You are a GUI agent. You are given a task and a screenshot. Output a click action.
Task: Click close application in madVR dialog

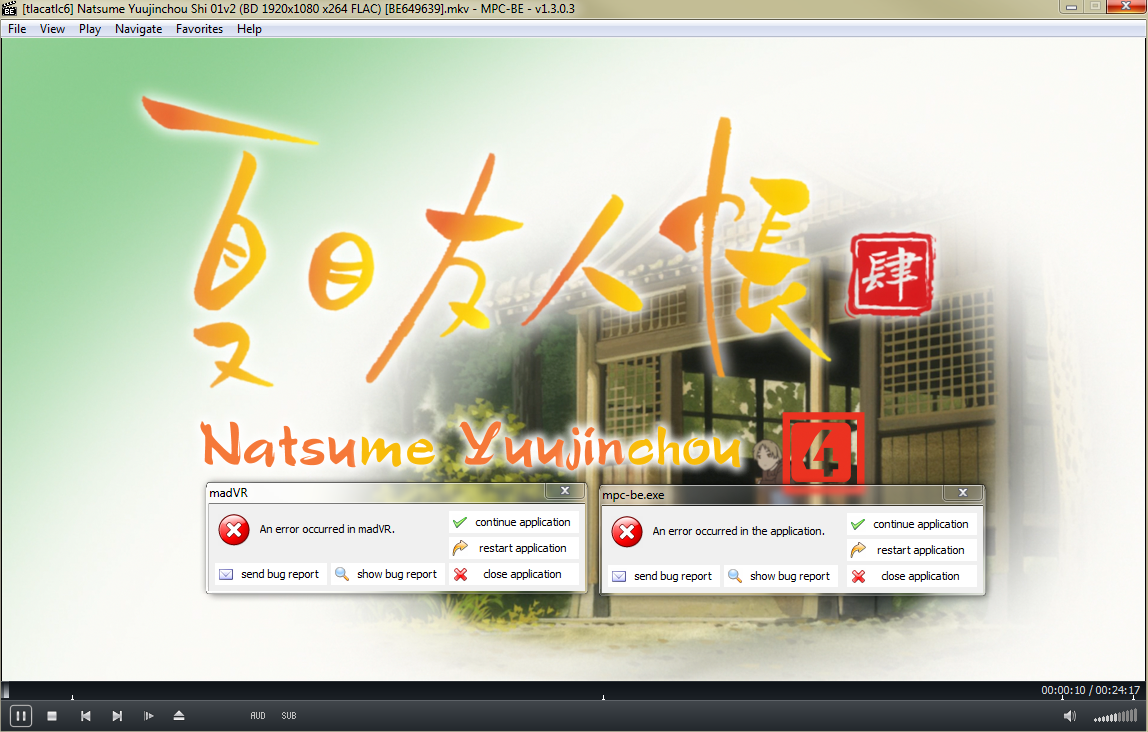click(514, 575)
